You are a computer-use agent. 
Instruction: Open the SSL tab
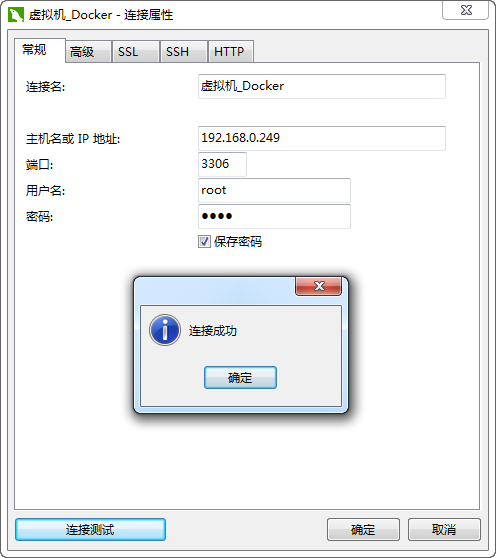pos(136,52)
